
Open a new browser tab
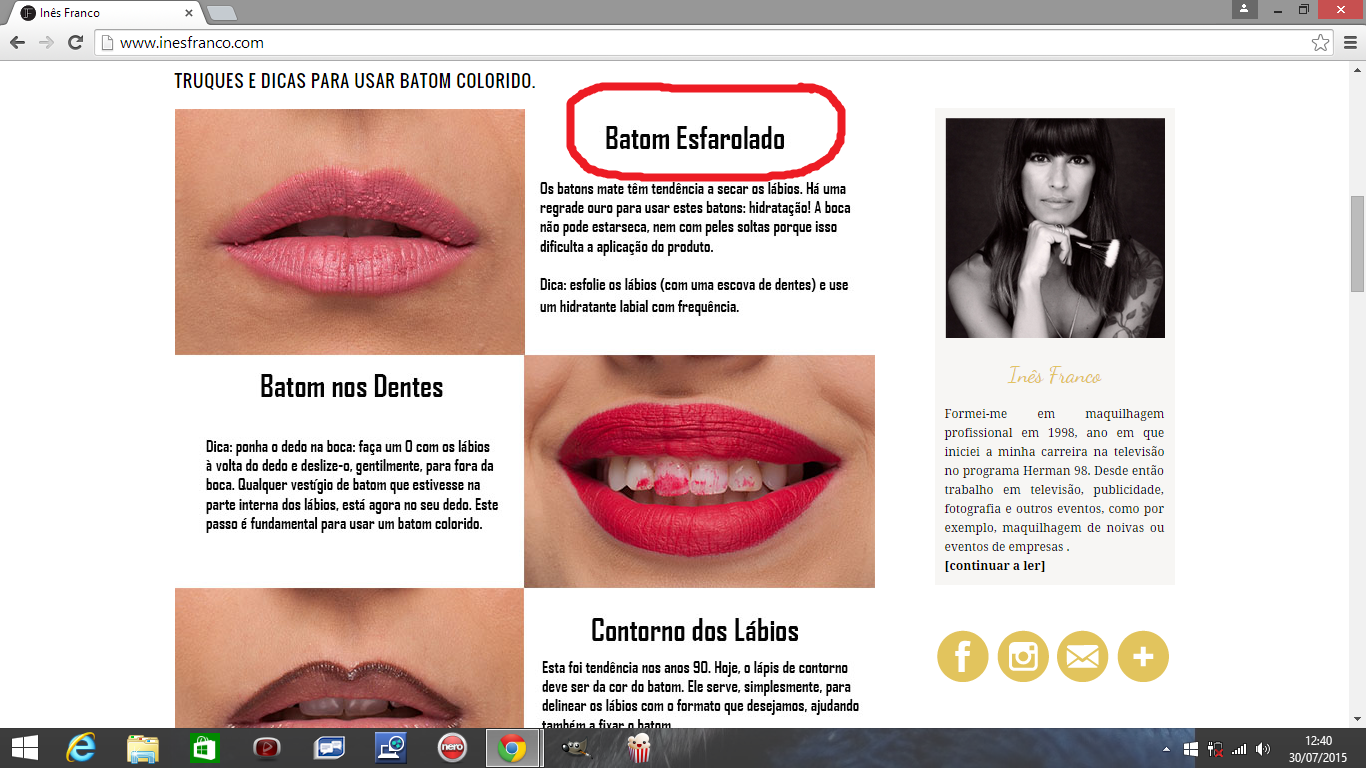click(221, 13)
